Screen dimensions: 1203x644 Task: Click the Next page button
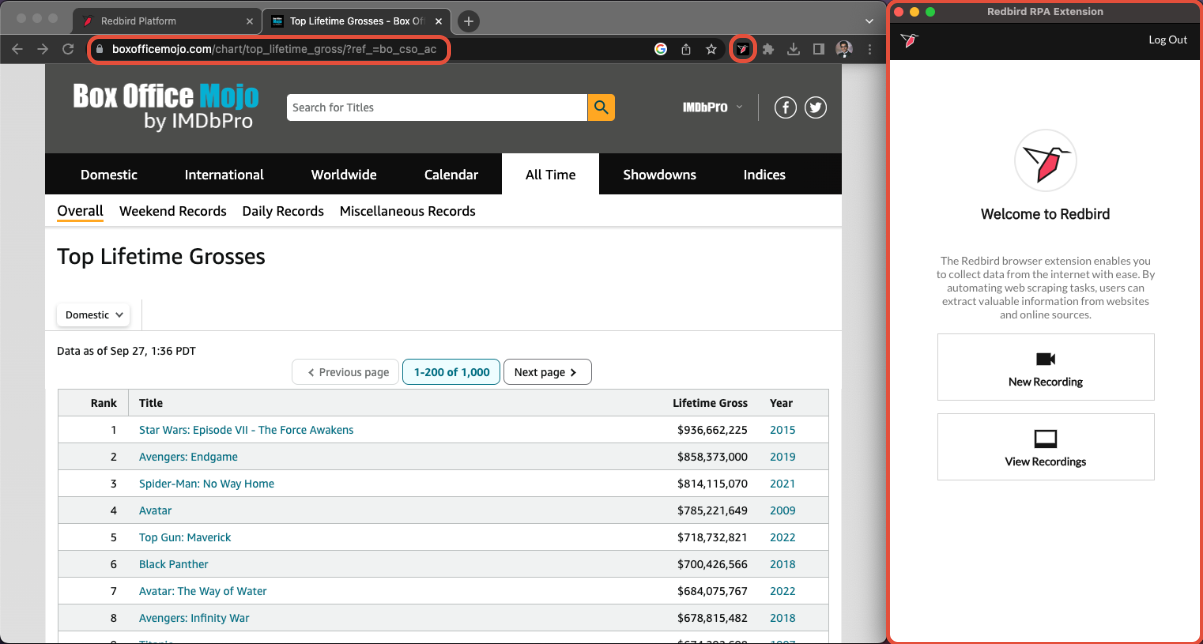point(547,372)
